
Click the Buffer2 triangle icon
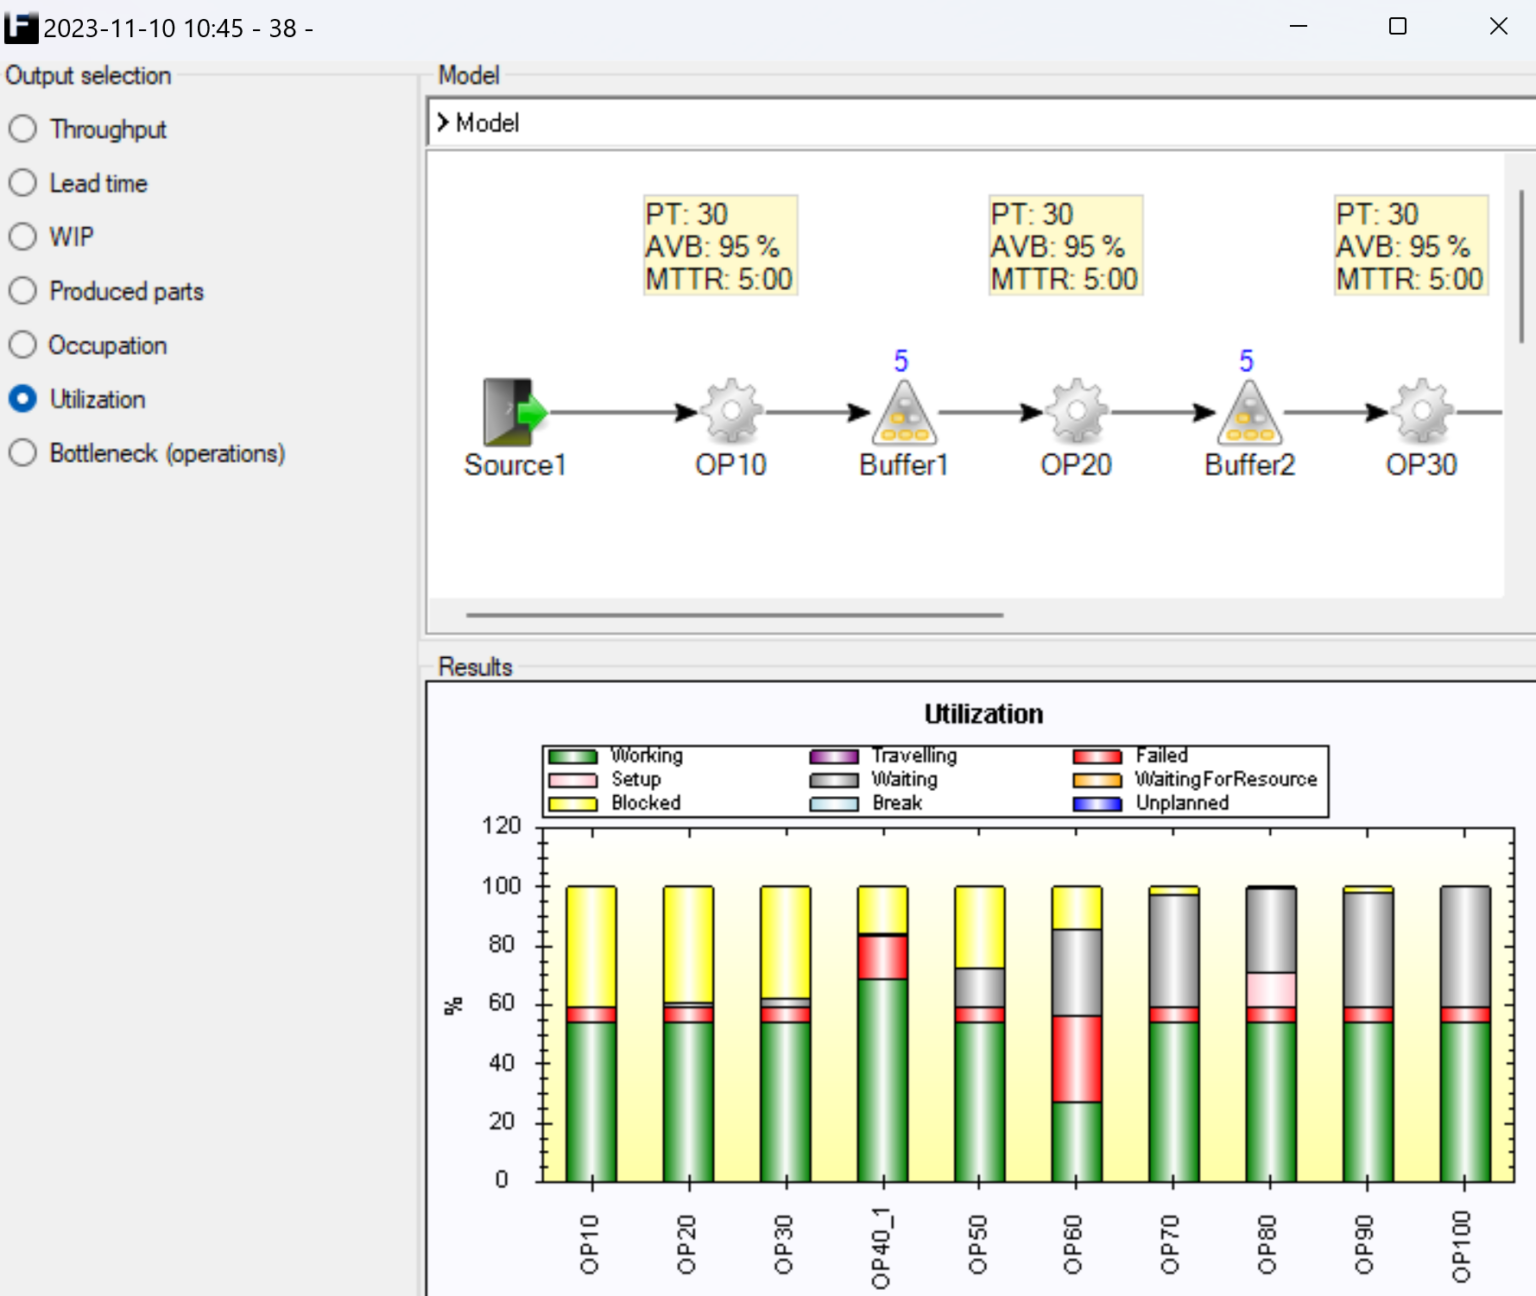tap(1249, 414)
